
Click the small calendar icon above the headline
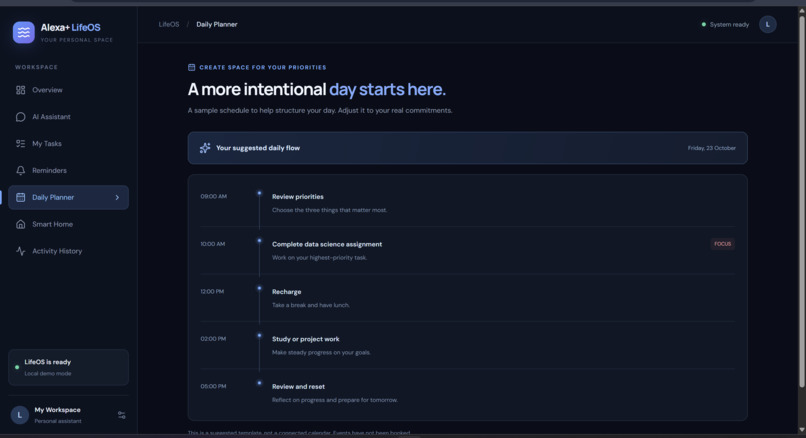191,67
